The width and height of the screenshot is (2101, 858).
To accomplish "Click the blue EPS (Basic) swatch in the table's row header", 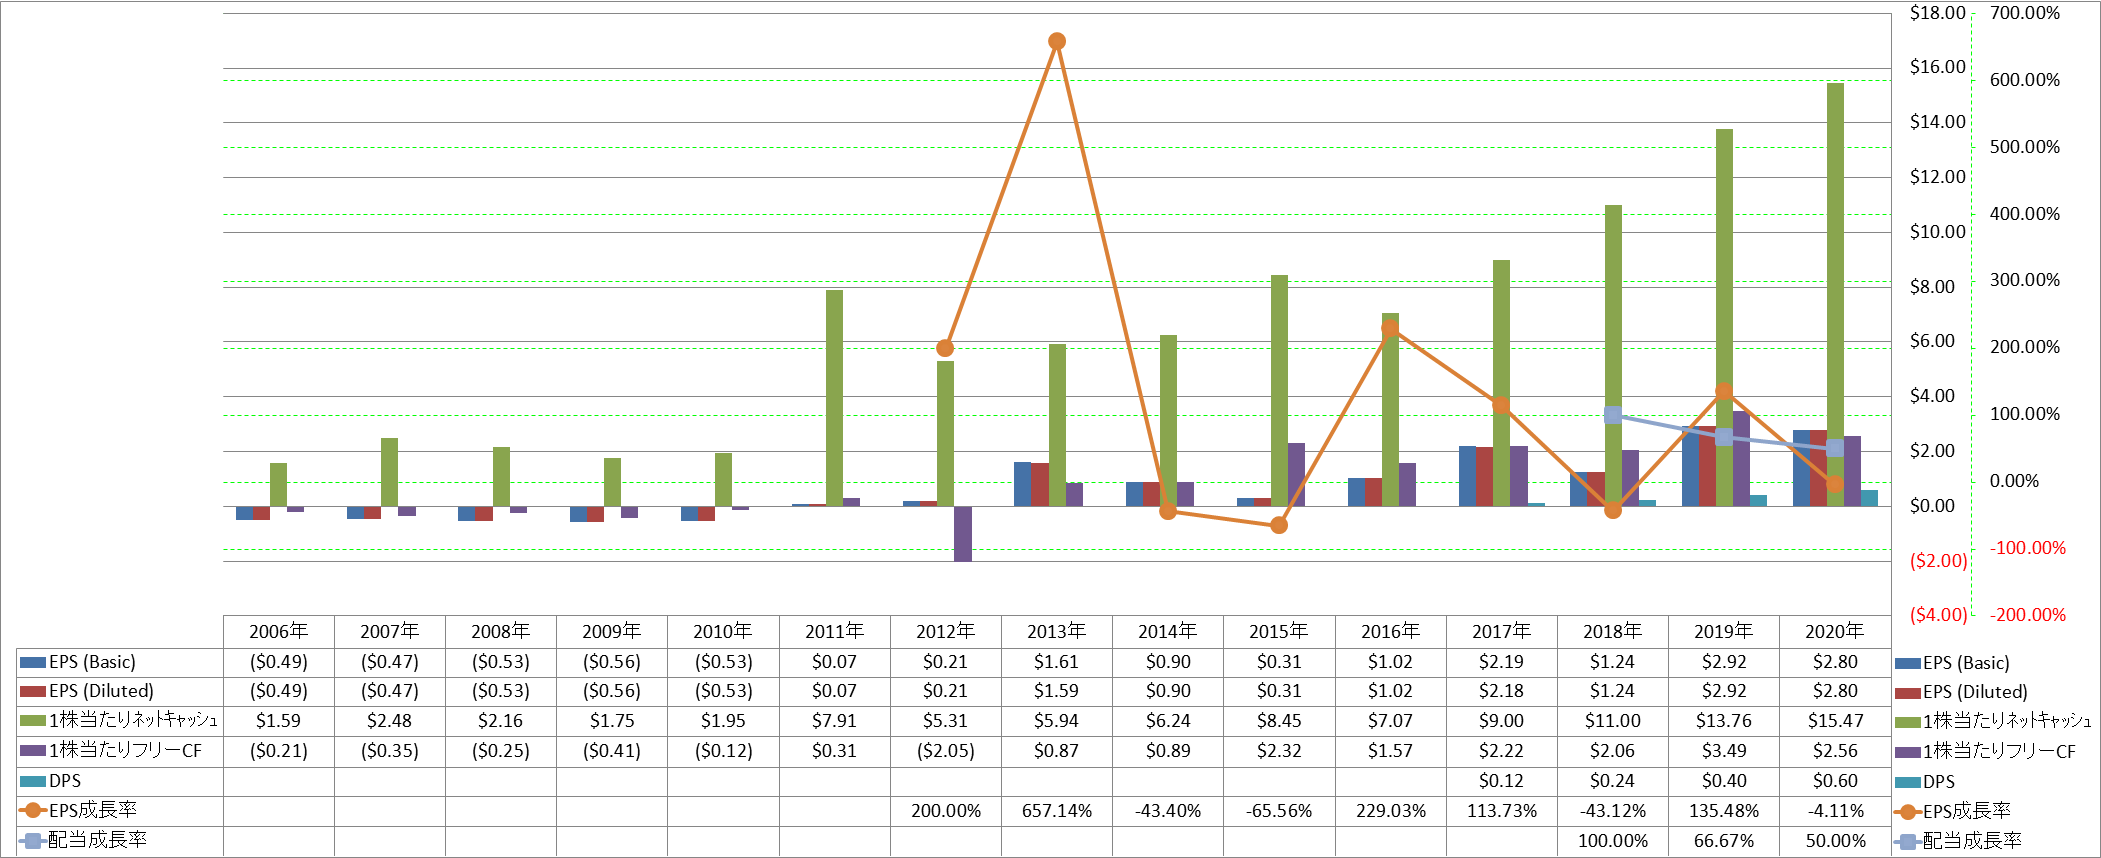I will 33,662.
